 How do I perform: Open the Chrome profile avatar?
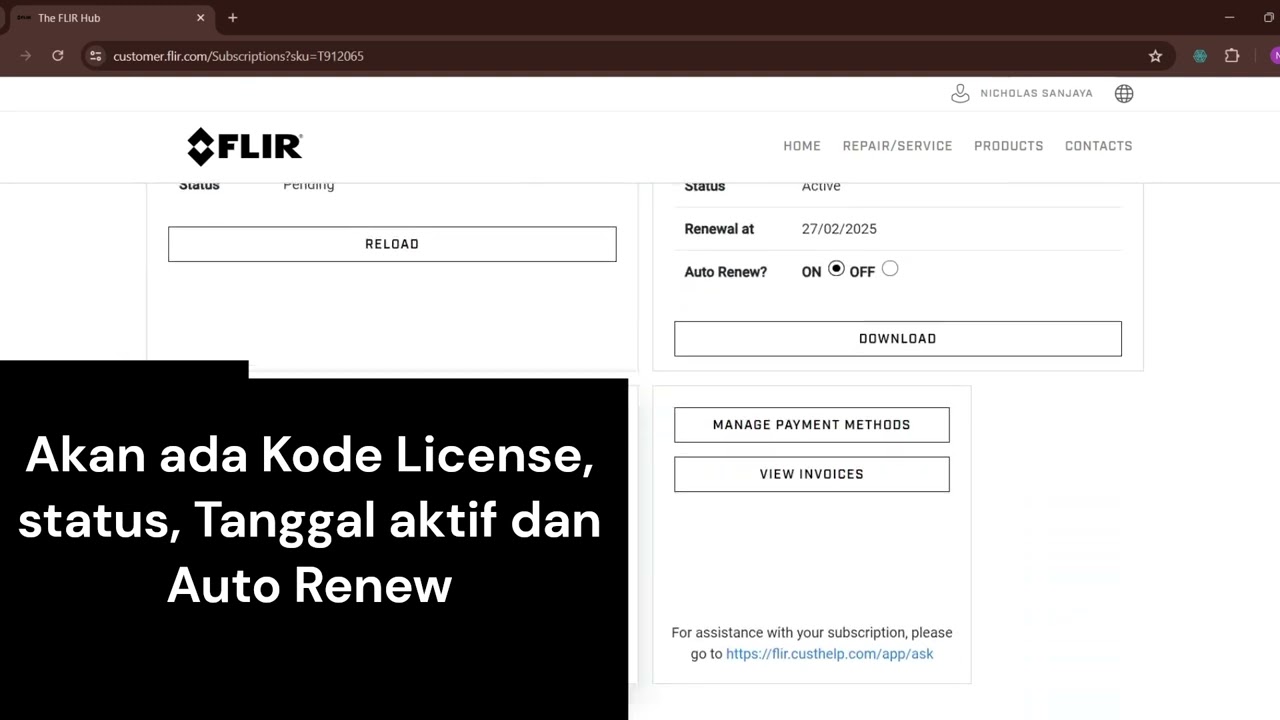coord(1274,56)
